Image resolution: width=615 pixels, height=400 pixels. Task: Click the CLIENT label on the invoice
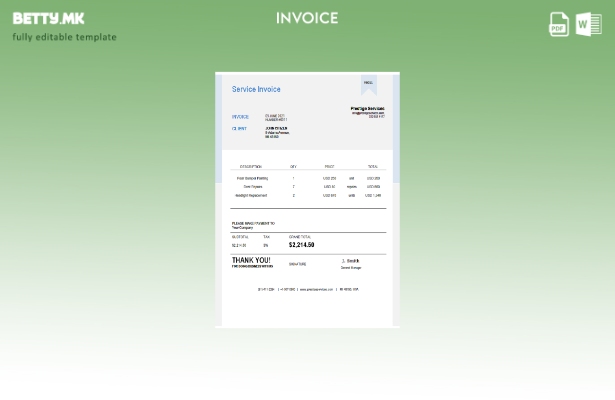(x=240, y=128)
